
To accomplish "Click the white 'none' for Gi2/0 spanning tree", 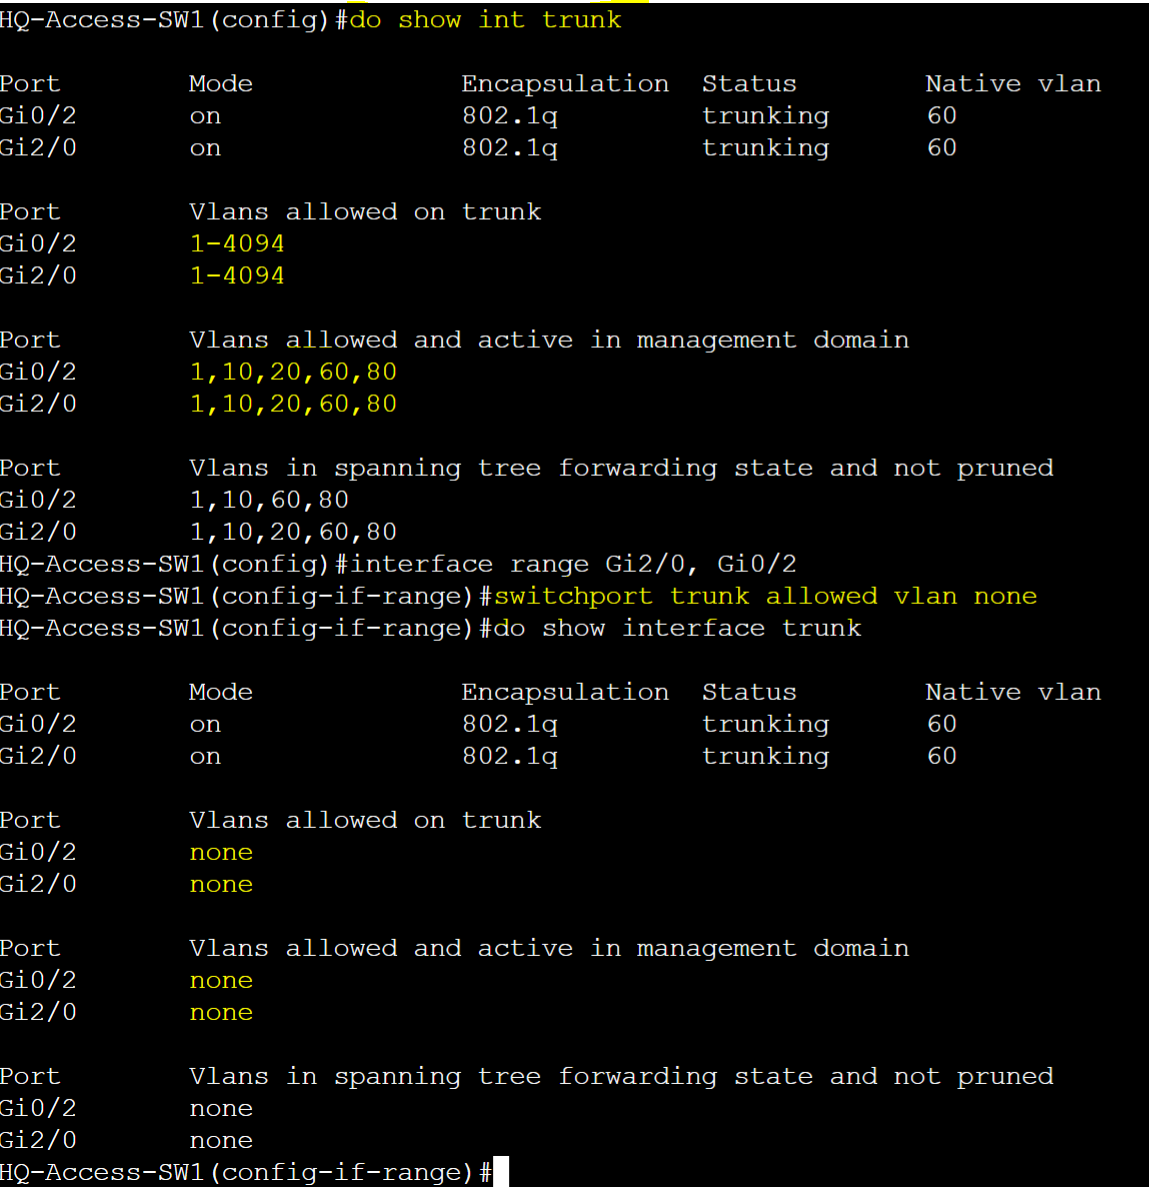I will tap(221, 1141).
